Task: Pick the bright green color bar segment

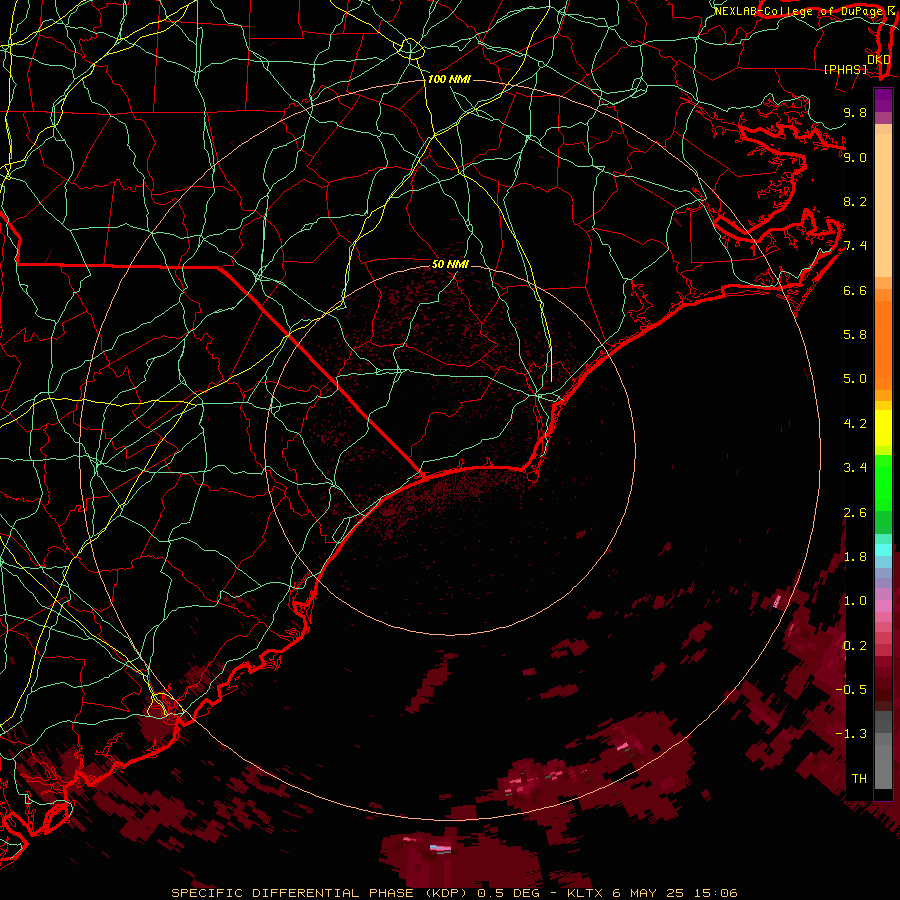Action: click(883, 482)
